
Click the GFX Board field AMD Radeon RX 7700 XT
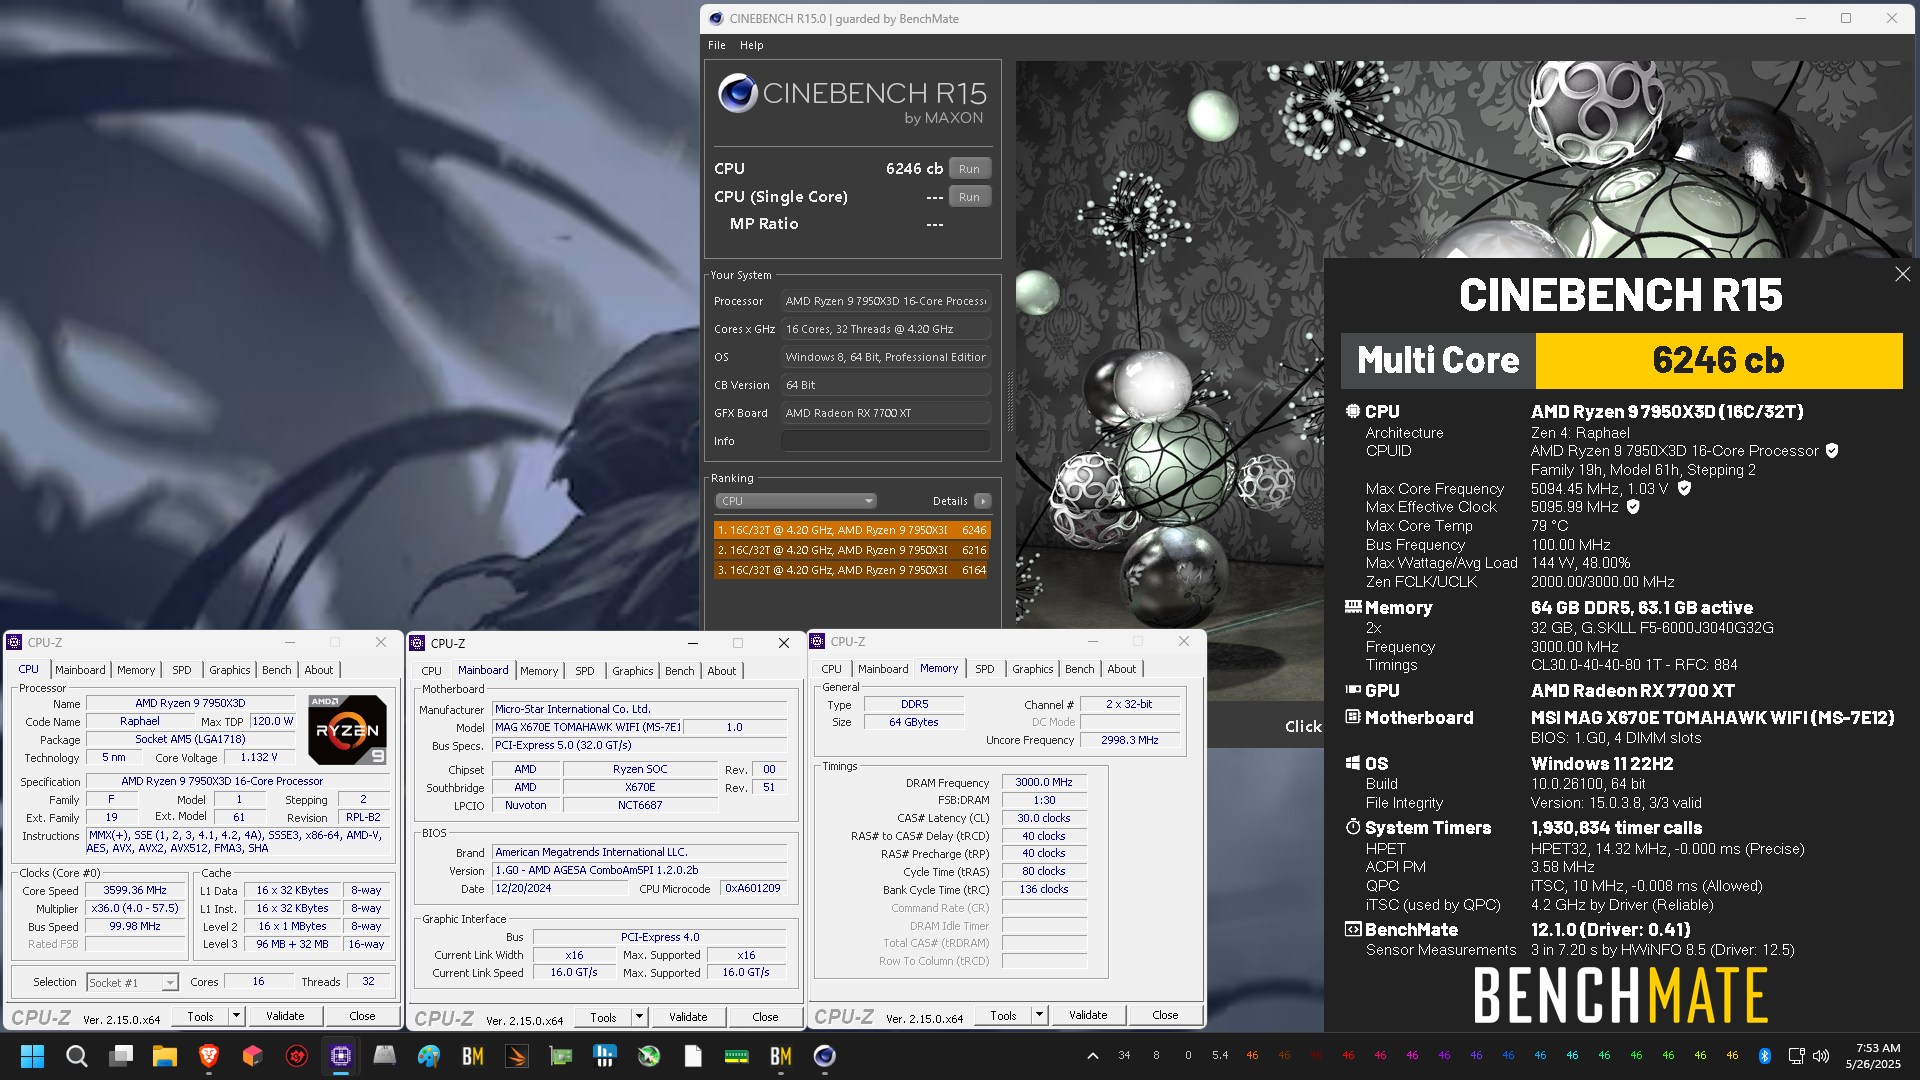coord(885,413)
